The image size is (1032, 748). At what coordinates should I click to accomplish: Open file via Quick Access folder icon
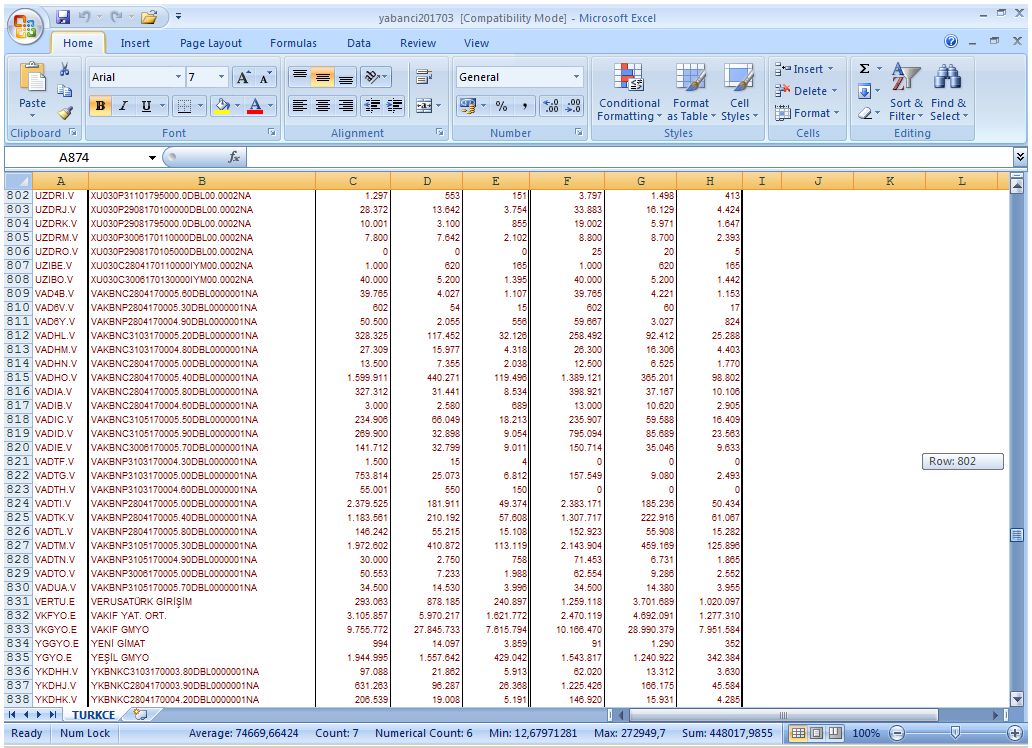(x=149, y=17)
